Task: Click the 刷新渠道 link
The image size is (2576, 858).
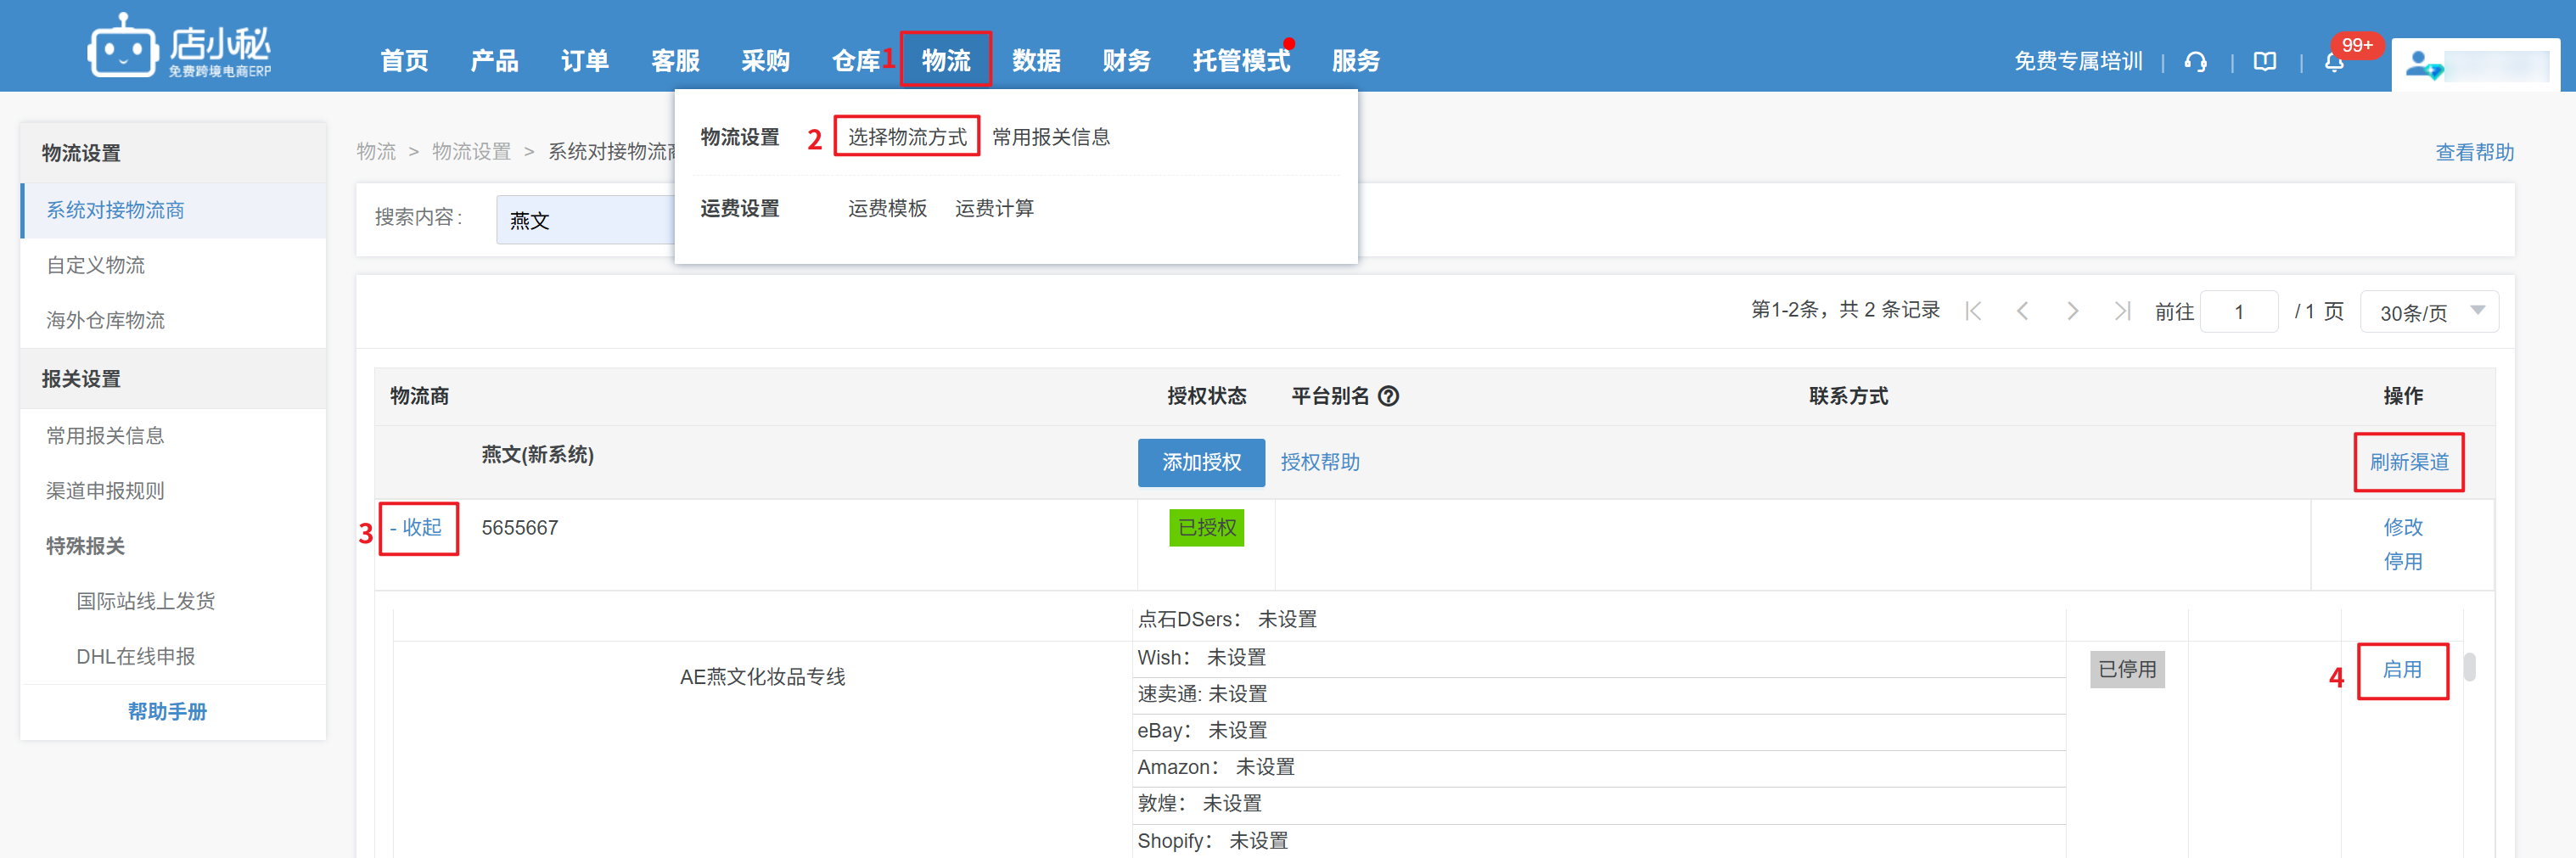Action: [x=2408, y=462]
